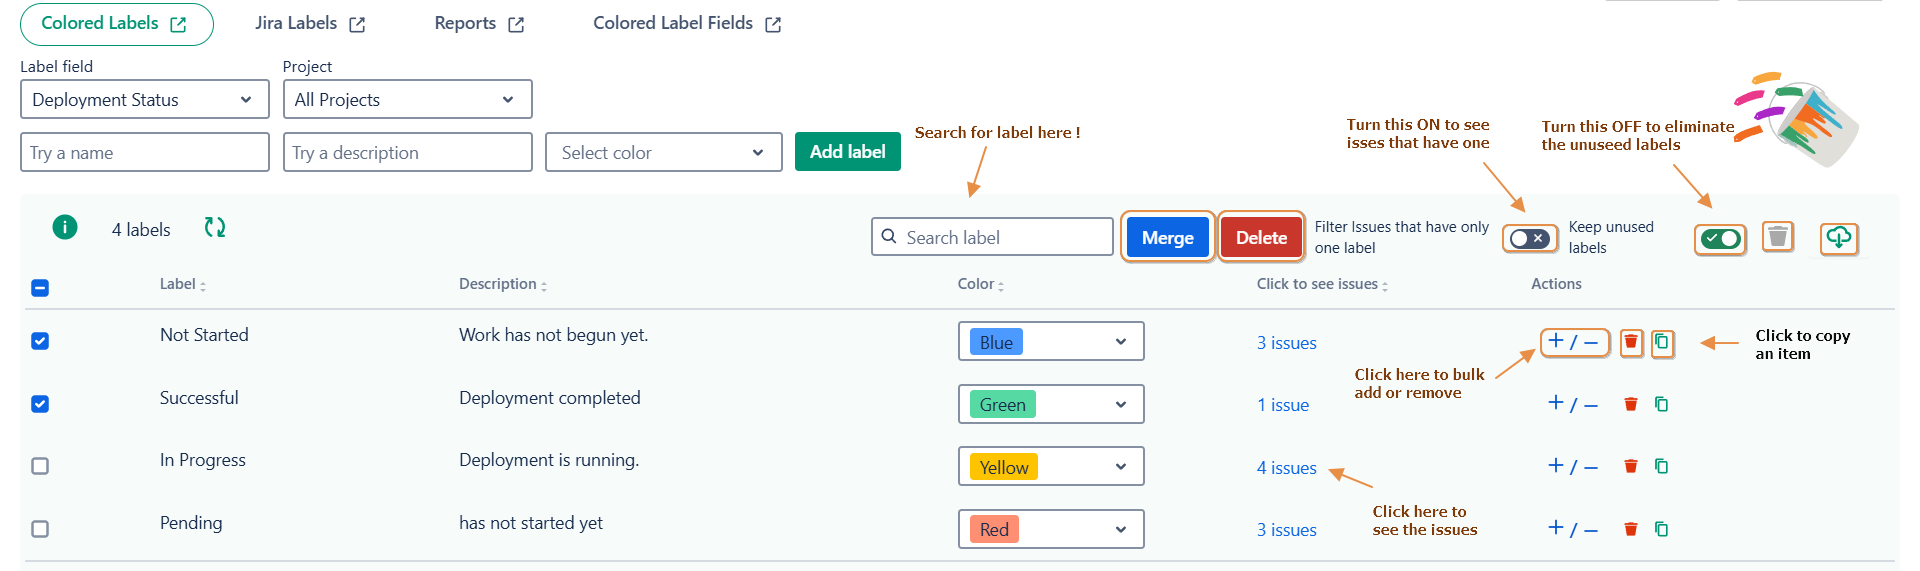
Task: Click the refresh labels icon
Action: coord(214,228)
